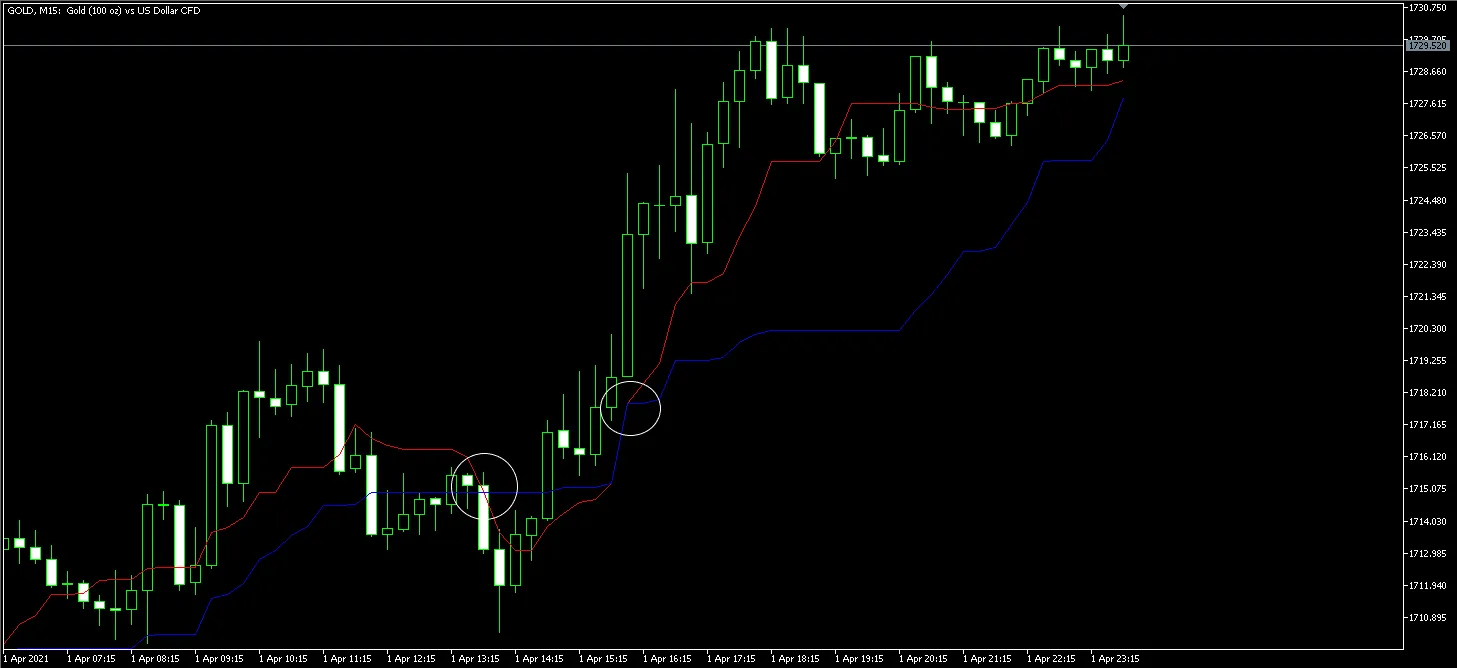Click the '1 Apr 13:15' time label
Image resolution: width=1457 pixels, height=668 pixels.
click(475, 659)
